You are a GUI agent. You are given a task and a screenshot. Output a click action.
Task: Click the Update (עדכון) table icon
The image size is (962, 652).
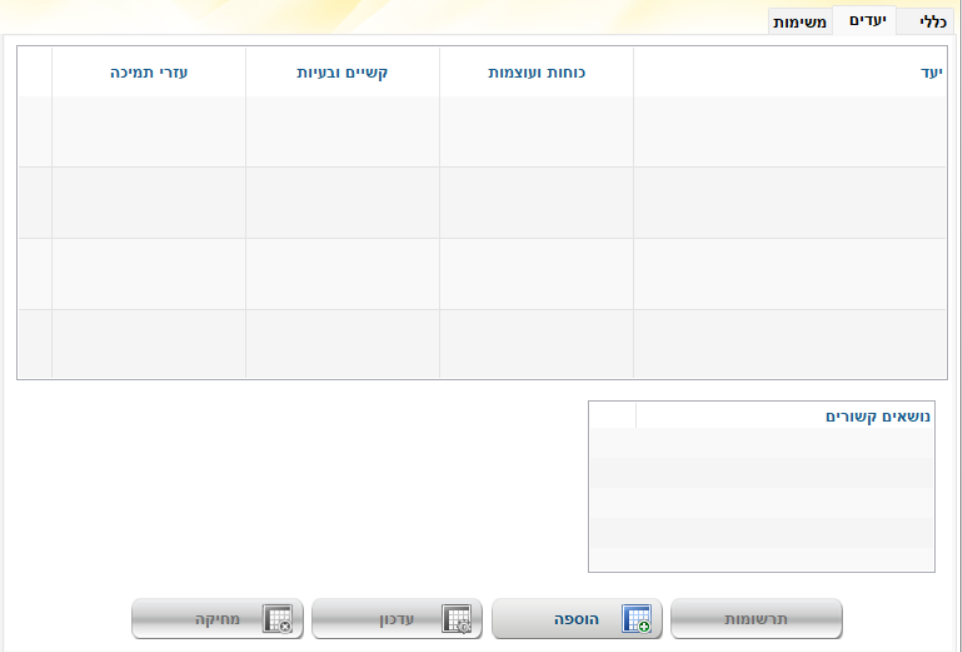[x=457, y=619]
